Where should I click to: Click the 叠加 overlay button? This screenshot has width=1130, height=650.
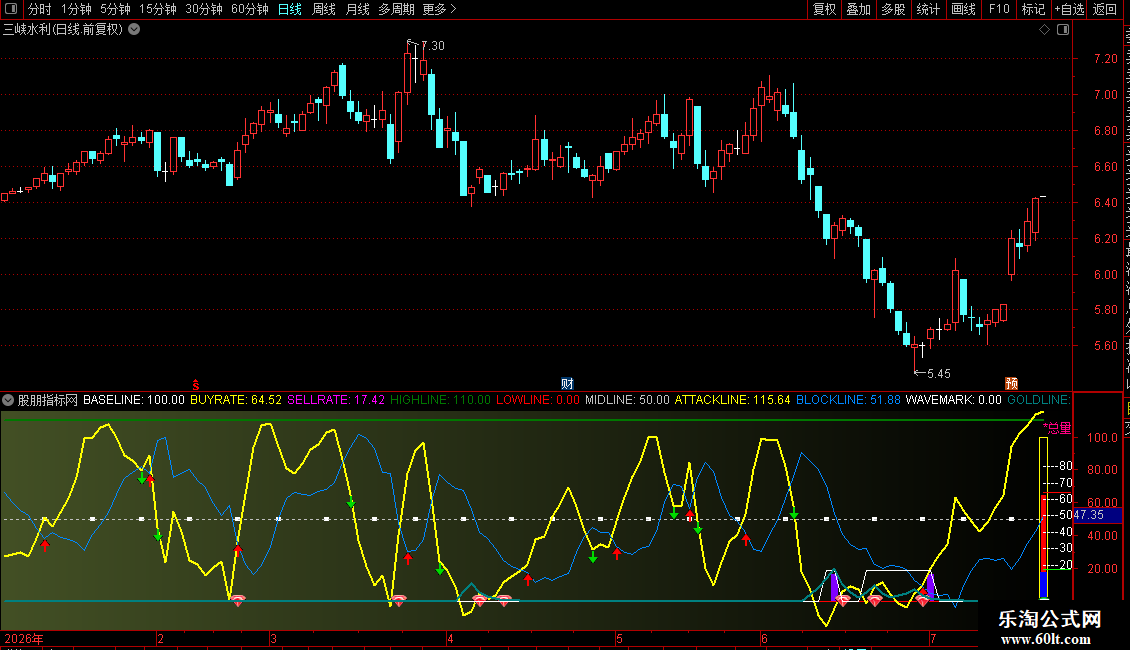coord(859,9)
